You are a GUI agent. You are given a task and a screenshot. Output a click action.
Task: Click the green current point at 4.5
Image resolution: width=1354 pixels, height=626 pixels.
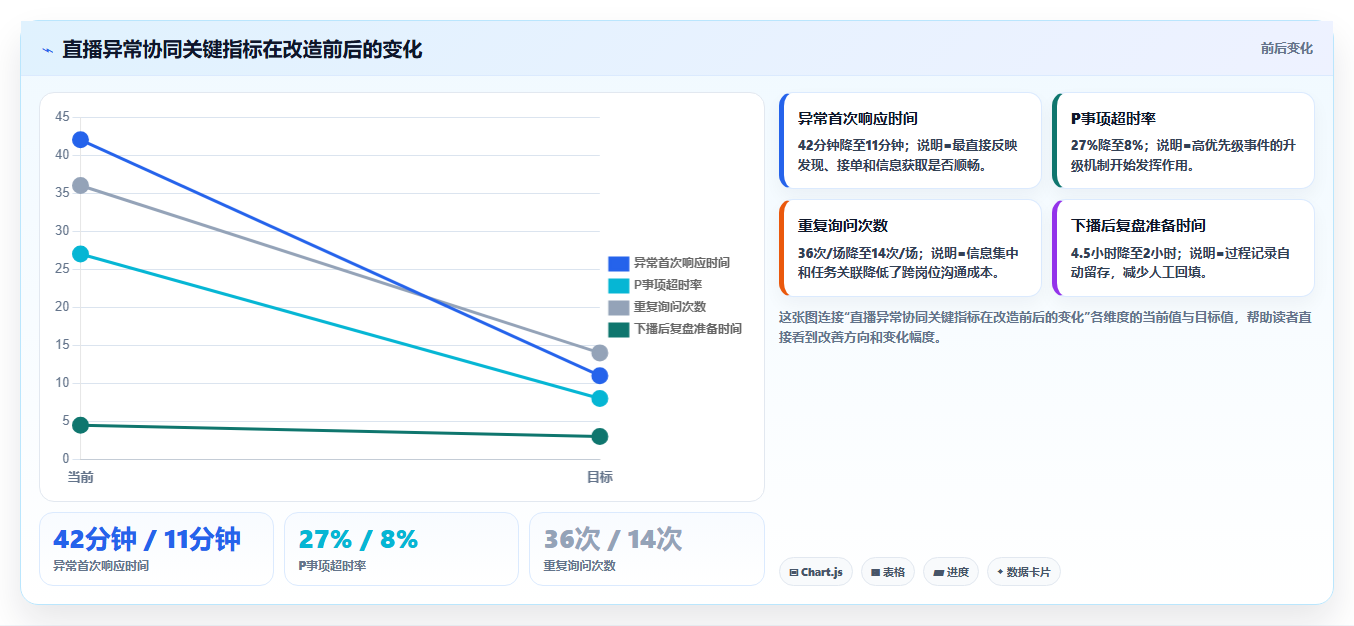(x=80, y=425)
